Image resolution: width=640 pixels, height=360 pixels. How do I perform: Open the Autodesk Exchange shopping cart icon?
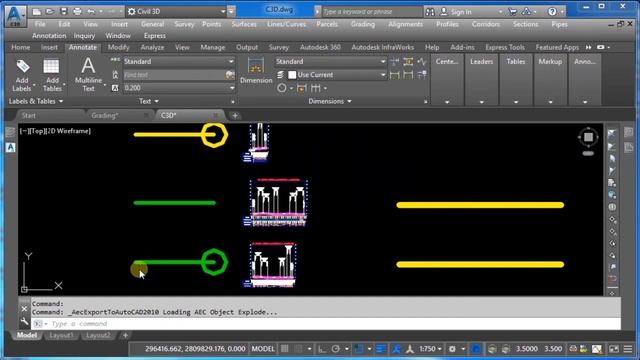click(x=513, y=12)
